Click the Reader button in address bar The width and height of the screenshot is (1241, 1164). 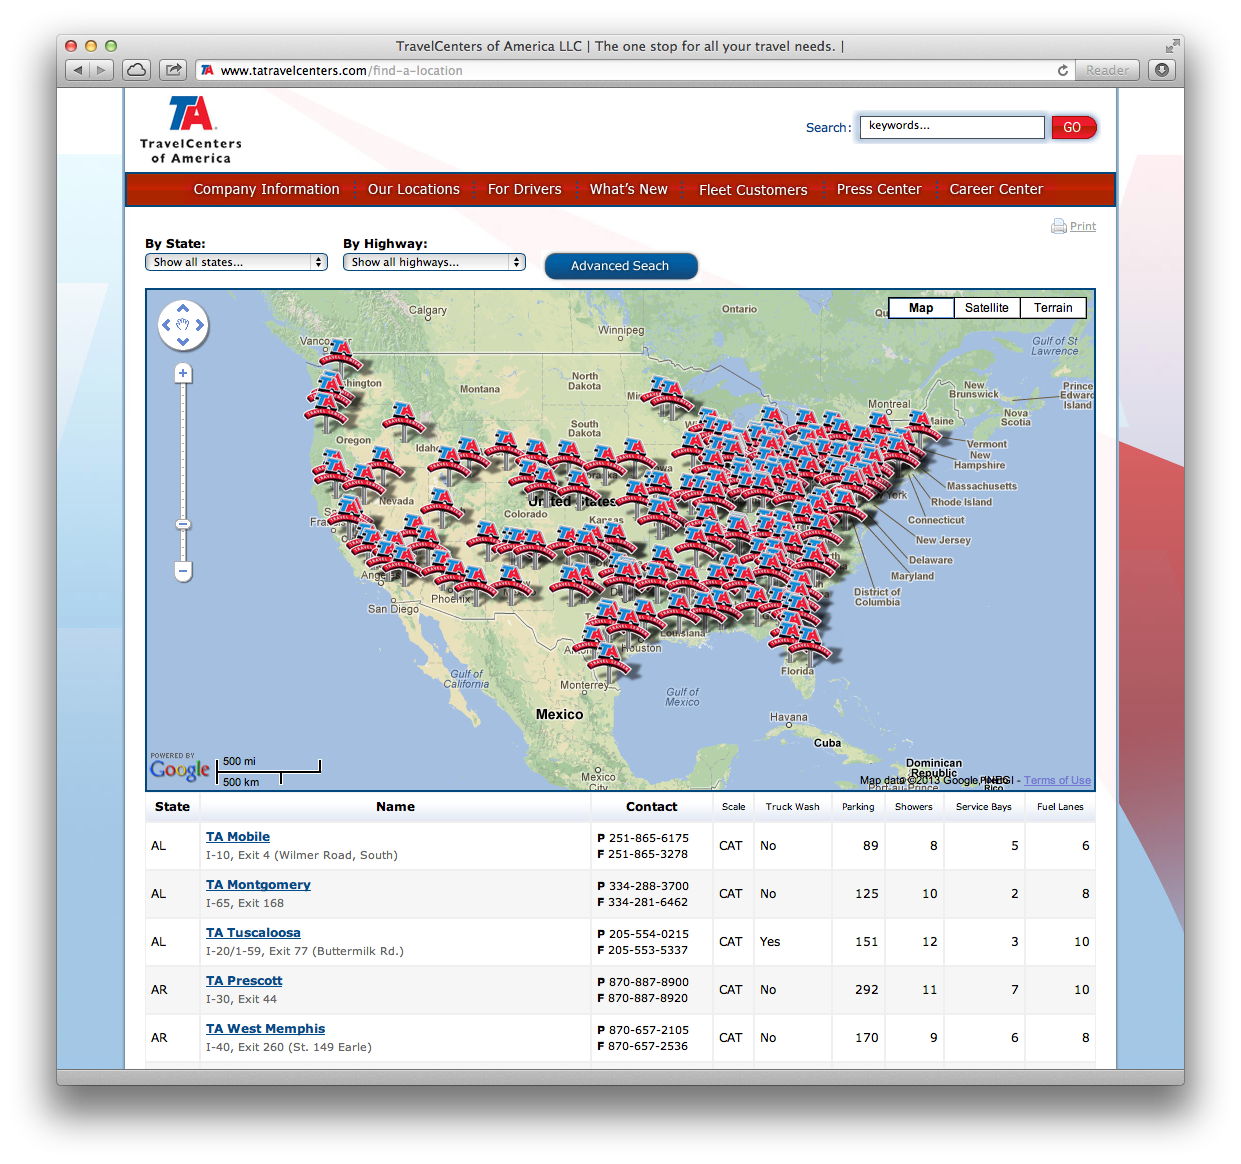coord(1108,70)
